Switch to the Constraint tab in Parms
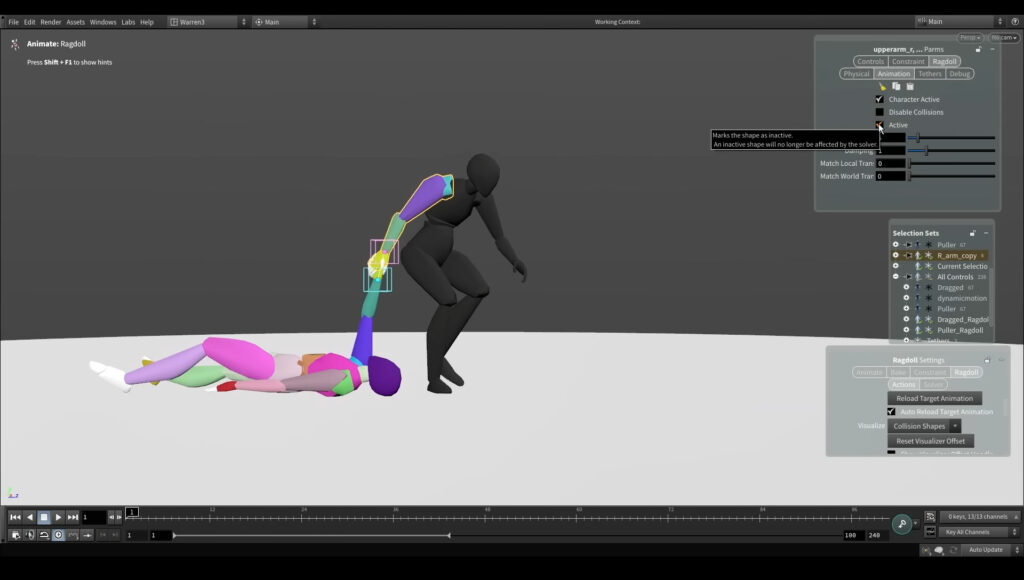Viewport: 1024px width, 580px height. click(x=908, y=61)
